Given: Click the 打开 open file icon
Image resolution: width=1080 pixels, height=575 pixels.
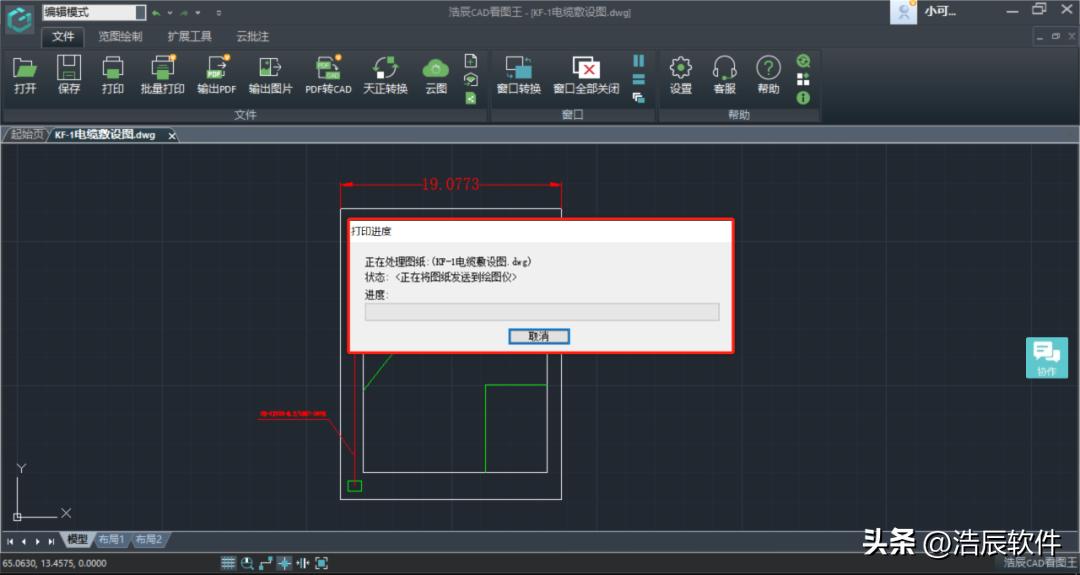Looking at the screenshot, I should coord(25,74).
